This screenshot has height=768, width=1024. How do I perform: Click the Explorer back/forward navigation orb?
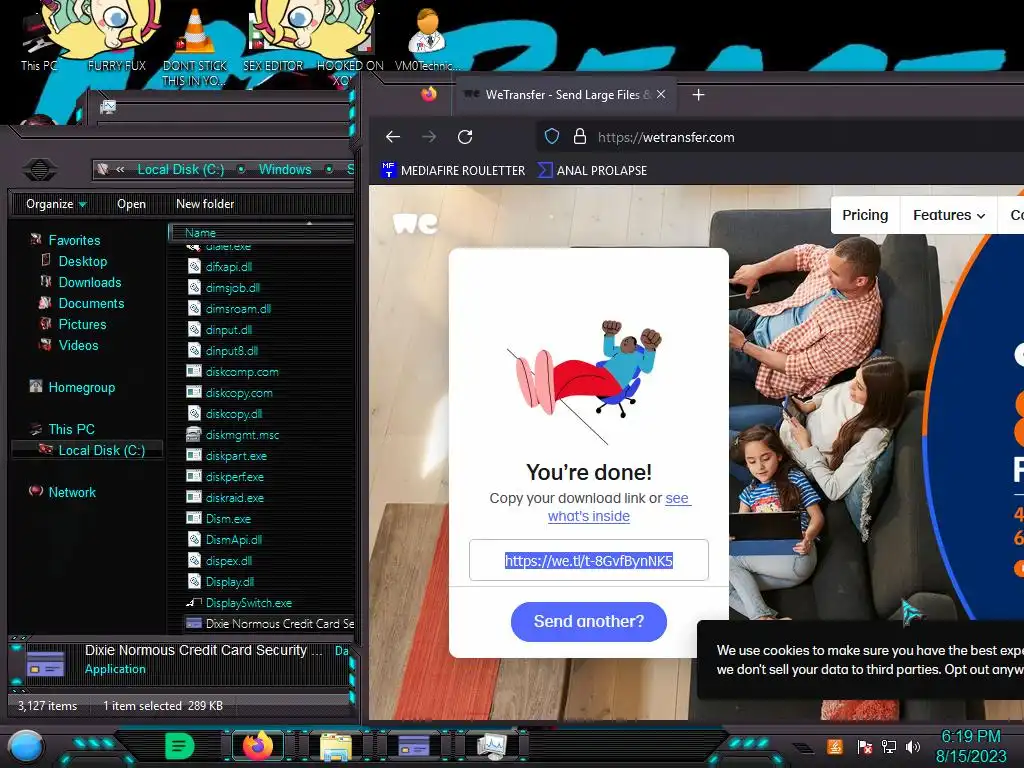[x=40, y=170]
